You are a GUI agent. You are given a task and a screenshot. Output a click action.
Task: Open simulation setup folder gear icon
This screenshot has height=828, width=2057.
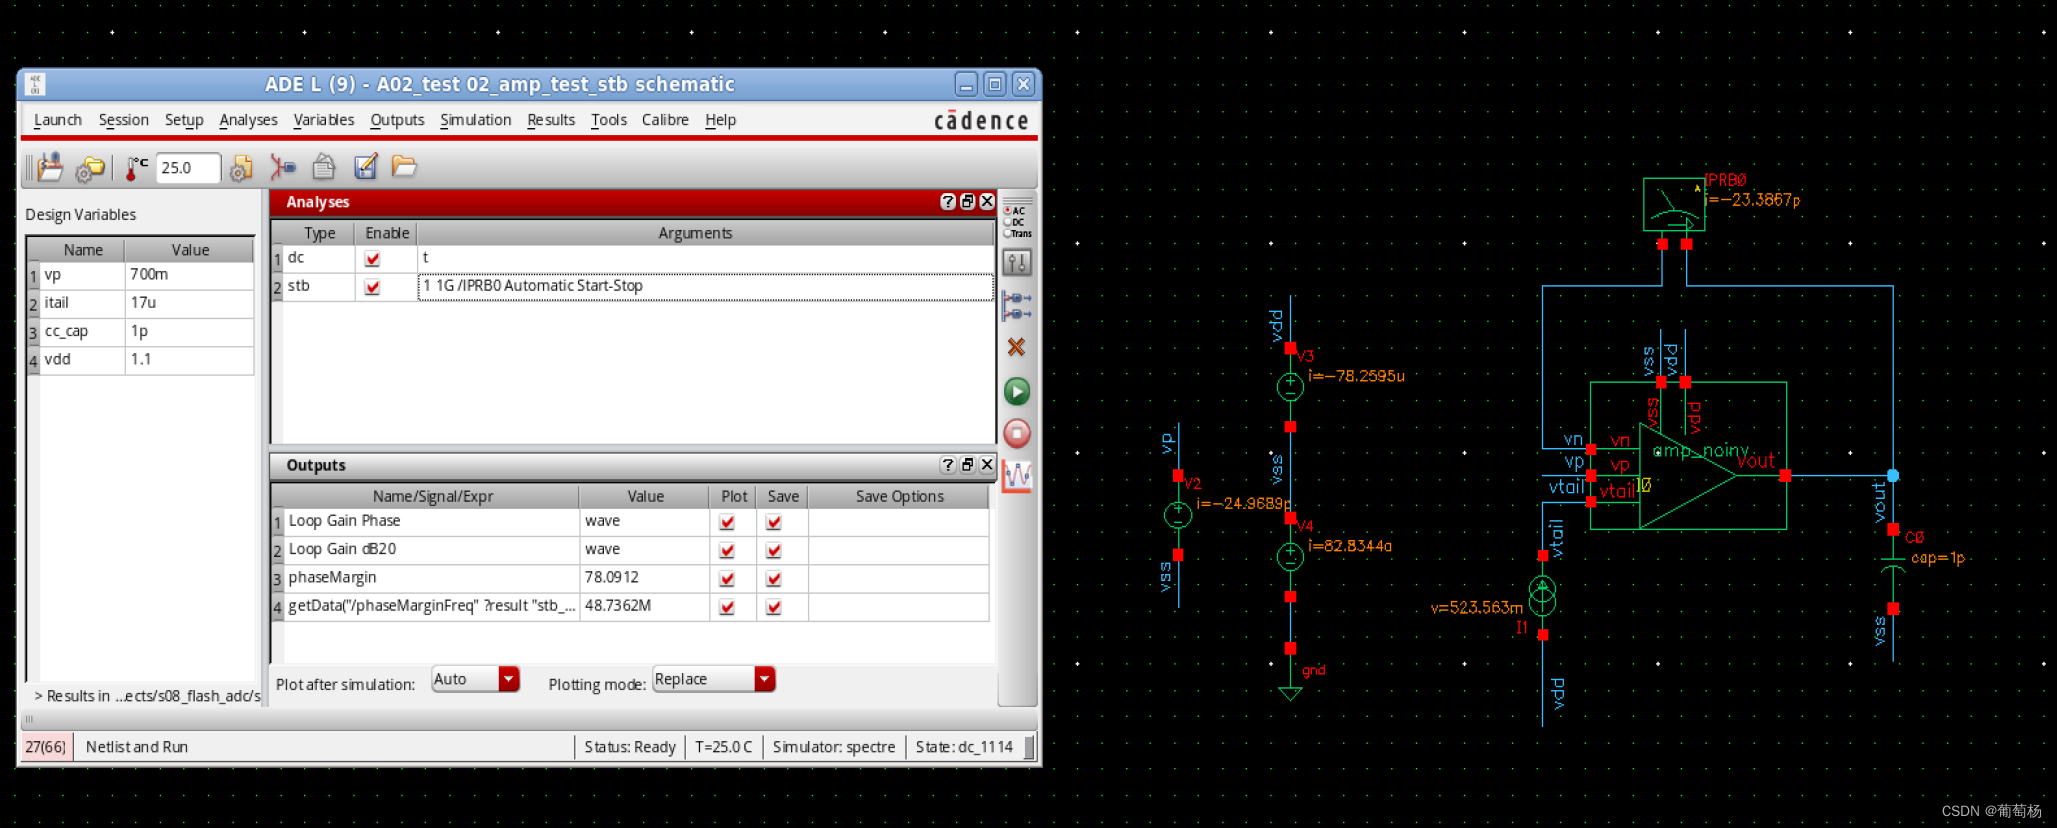90,168
